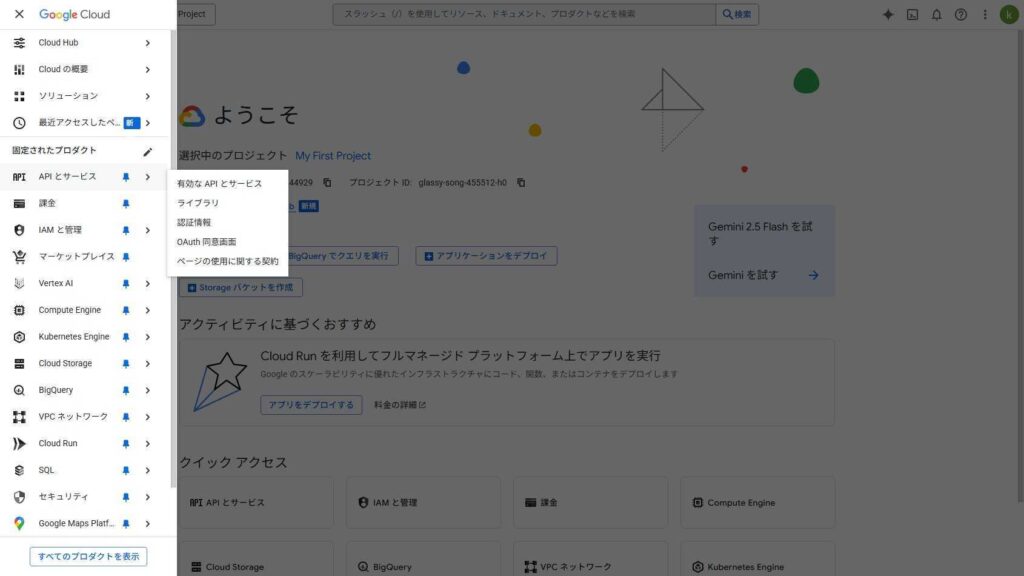Copy the project ID glassy-song-455512-h0

pos(521,183)
